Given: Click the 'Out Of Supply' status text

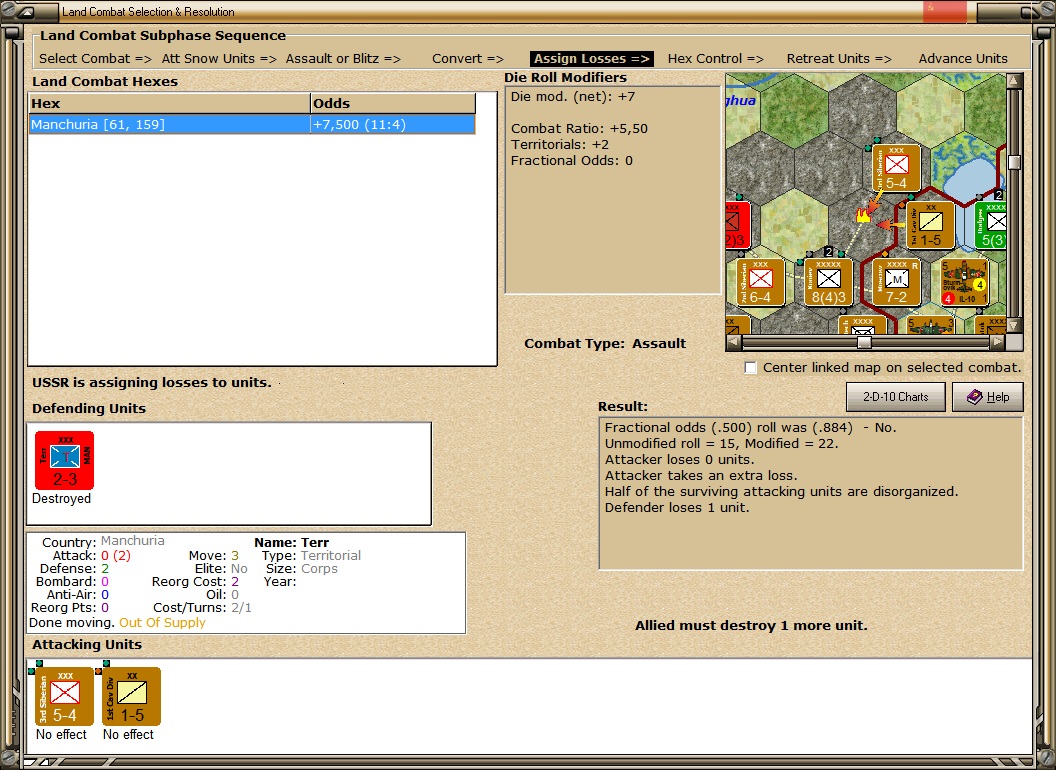Looking at the screenshot, I should (x=162, y=622).
